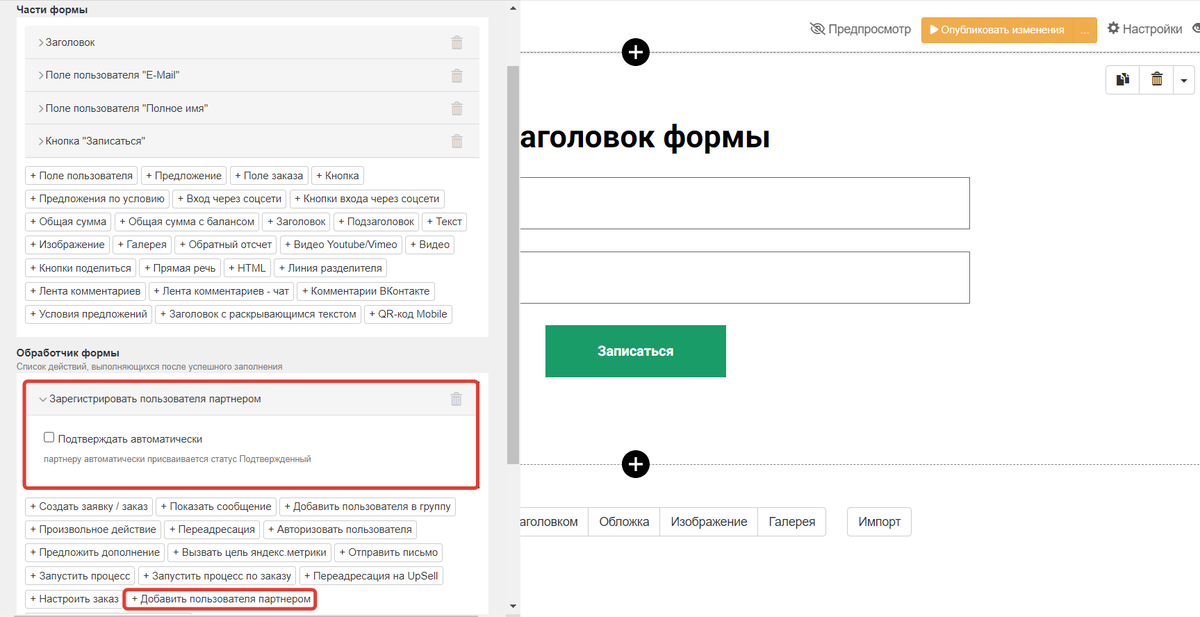Delete the "Записаться" button row
1200x617 pixels.
coord(457,141)
